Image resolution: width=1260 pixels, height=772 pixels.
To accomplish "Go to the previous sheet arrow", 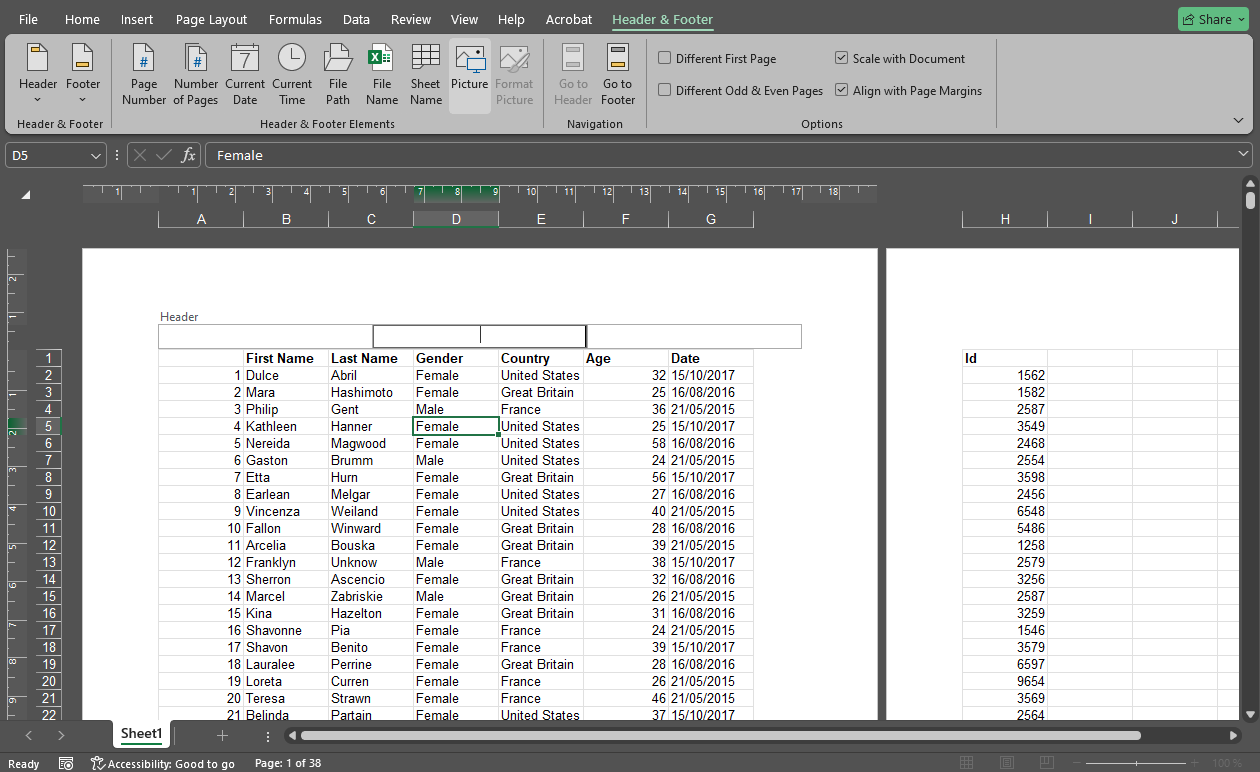I will [28, 735].
